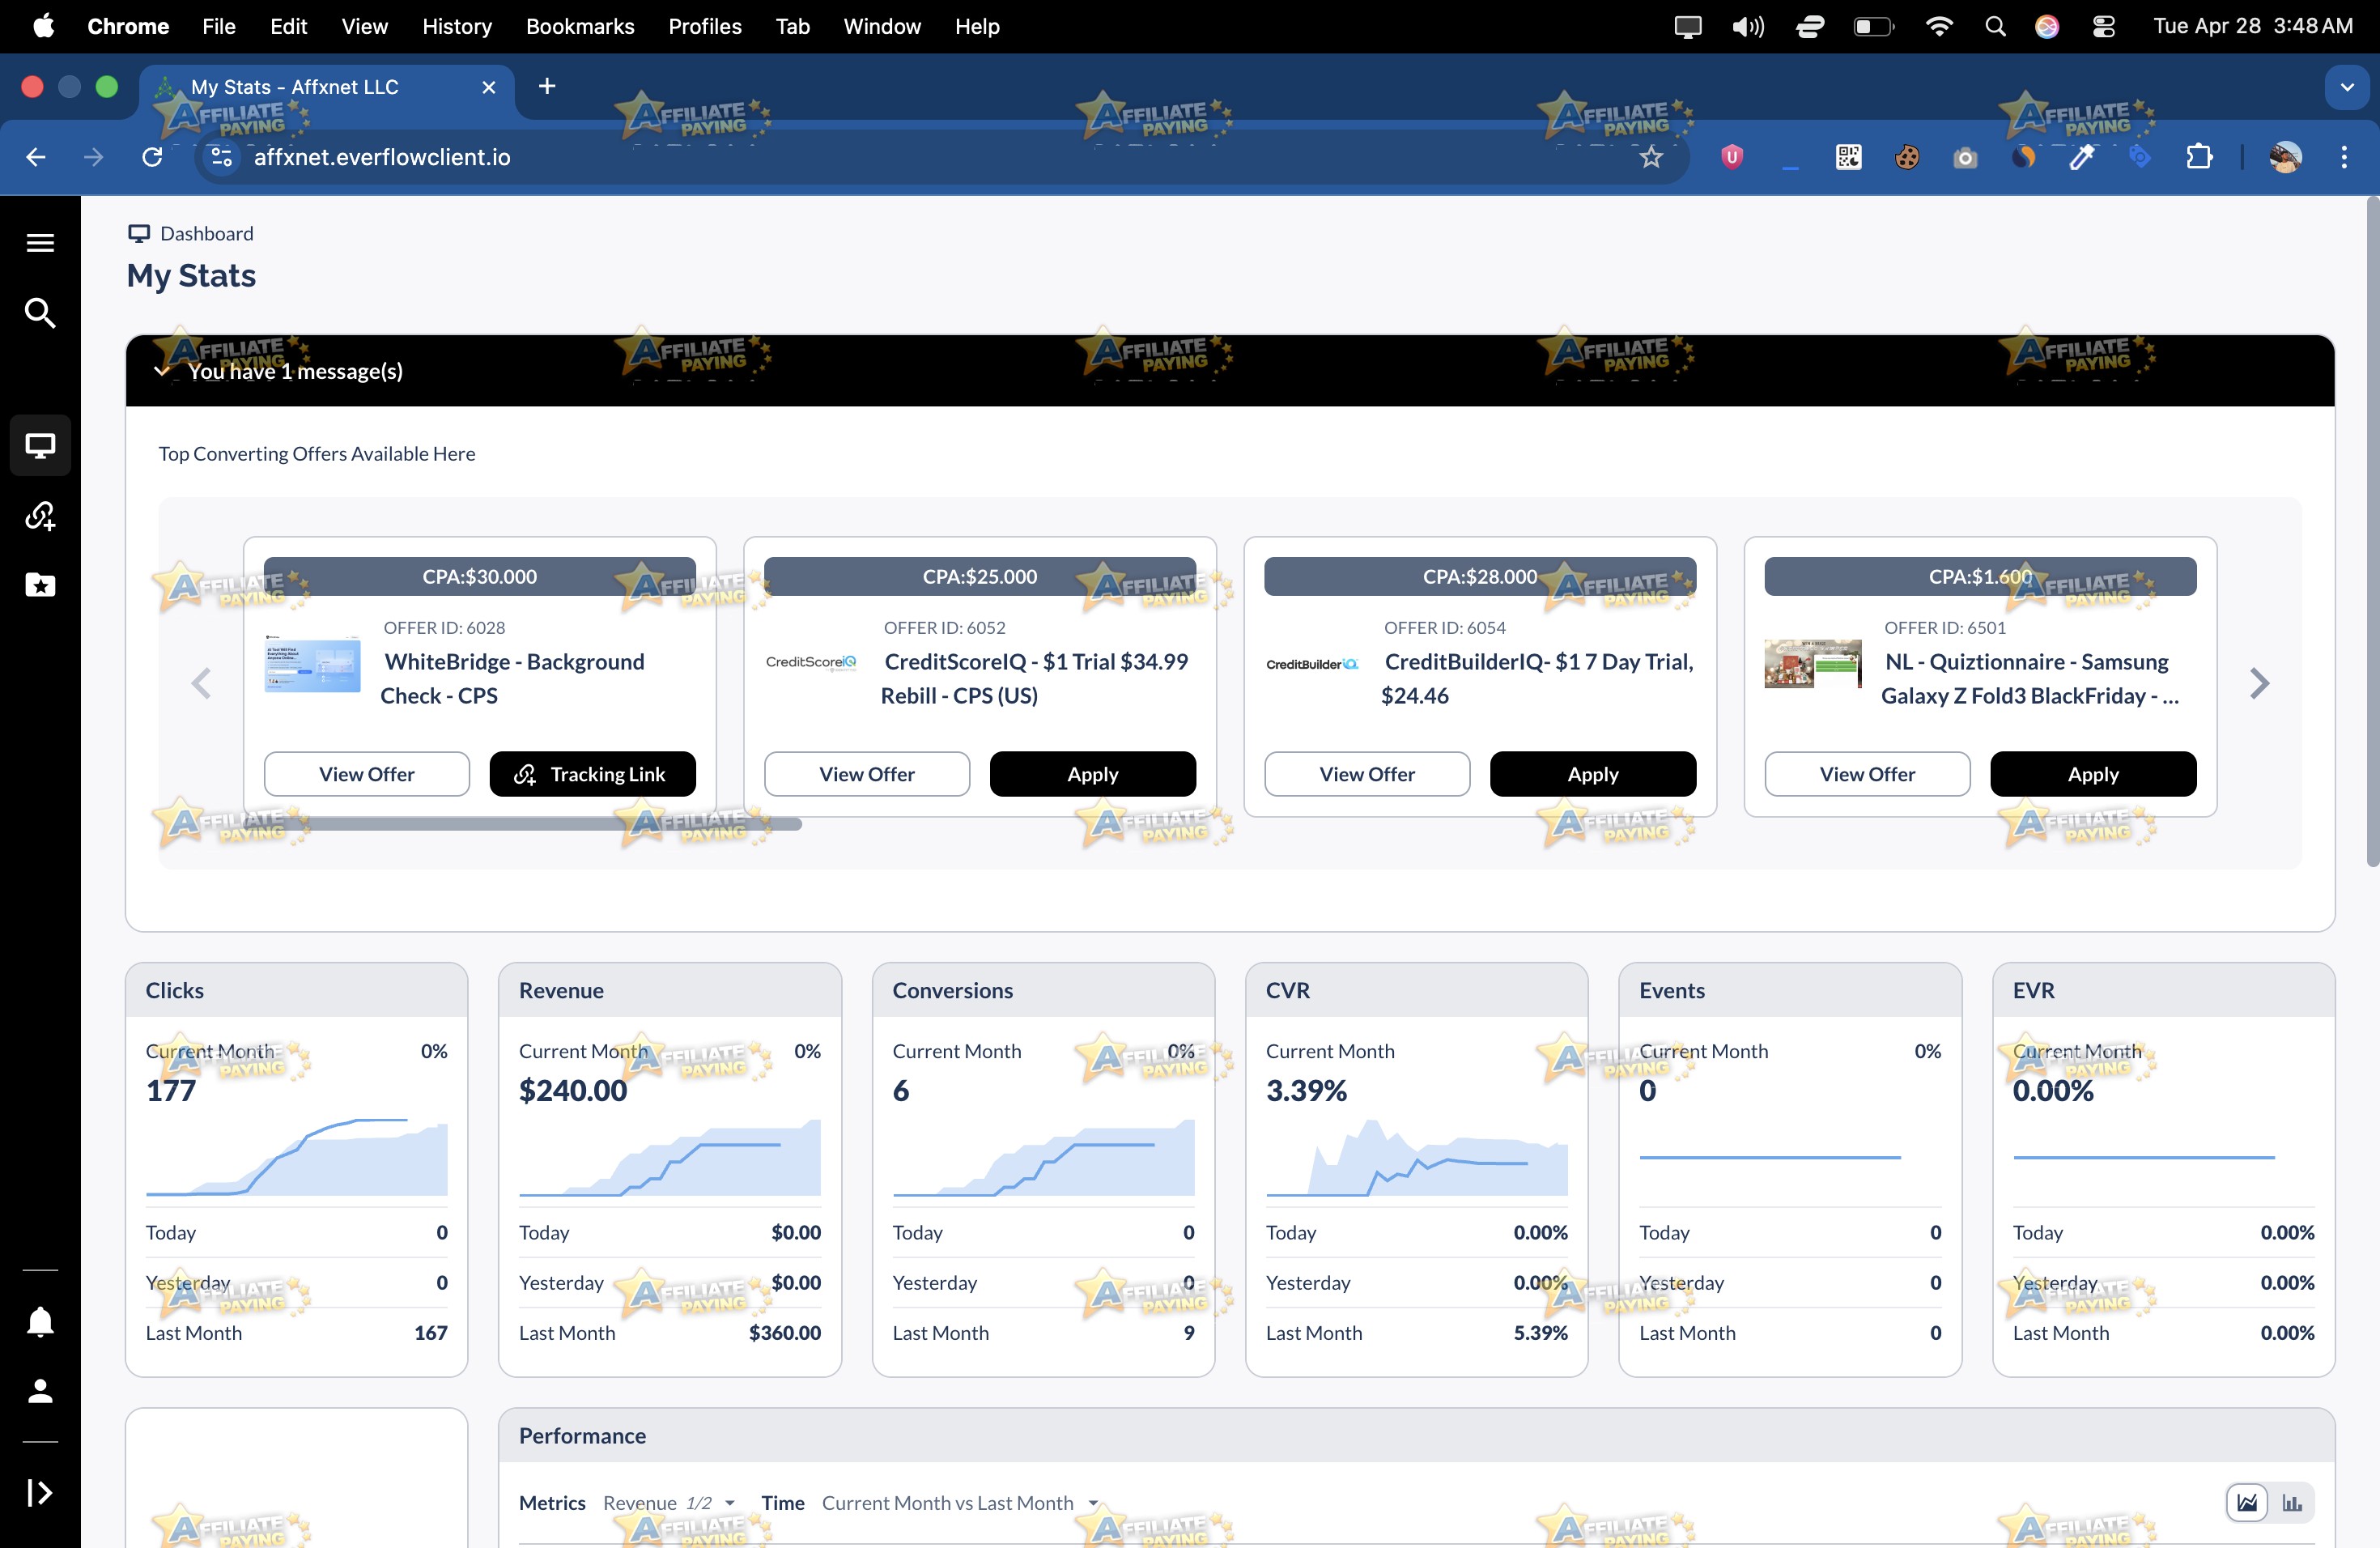This screenshot has width=2380, height=1548.
Task: Click the CVR trend chart
Action: [x=1417, y=1157]
